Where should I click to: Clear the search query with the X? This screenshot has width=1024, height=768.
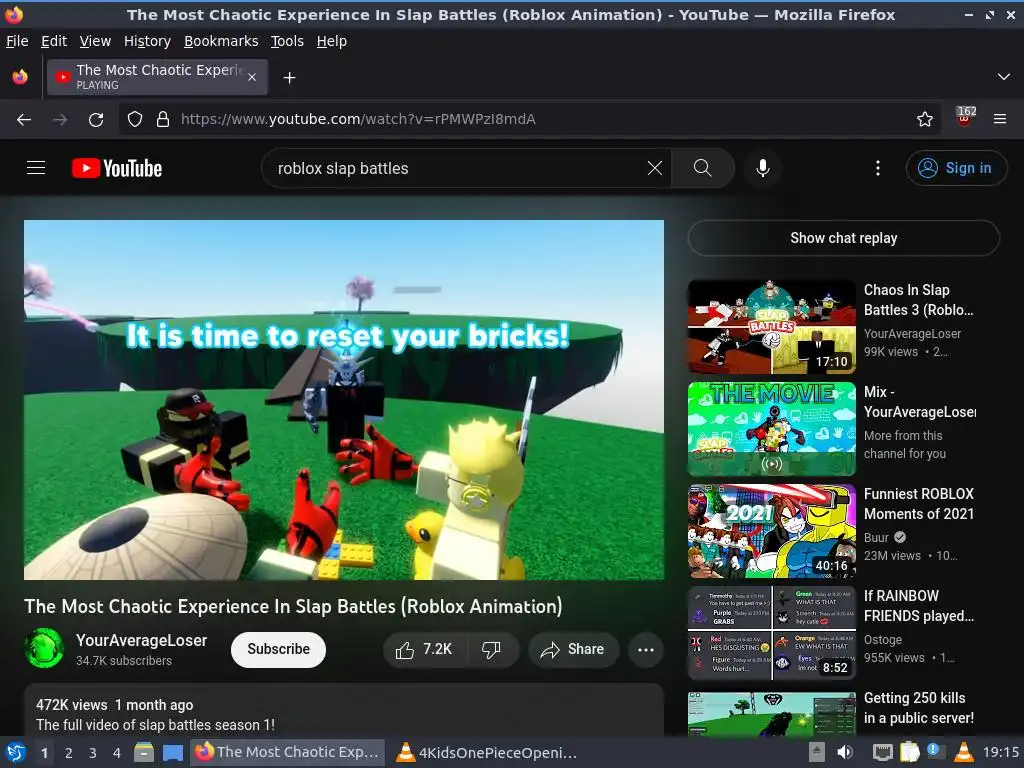pos(654,168)
